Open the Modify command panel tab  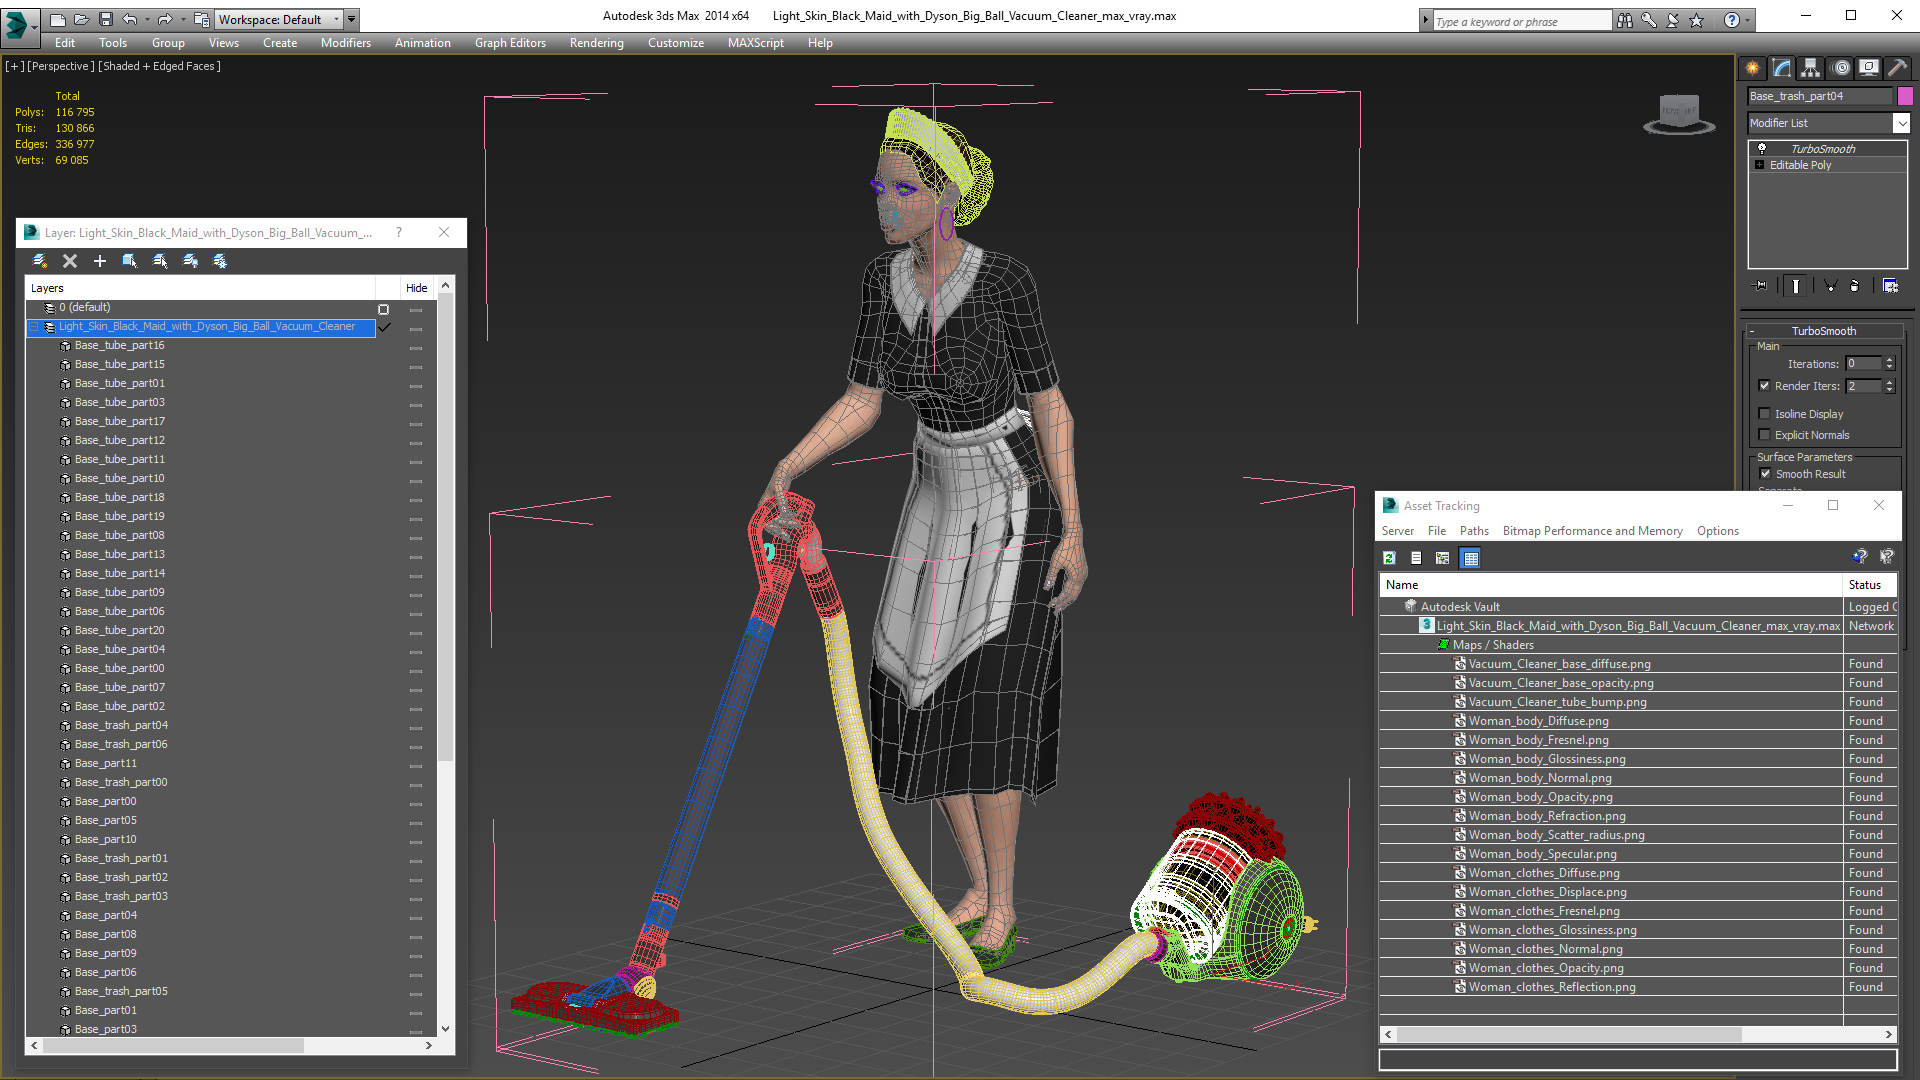tap(1782, 68)
